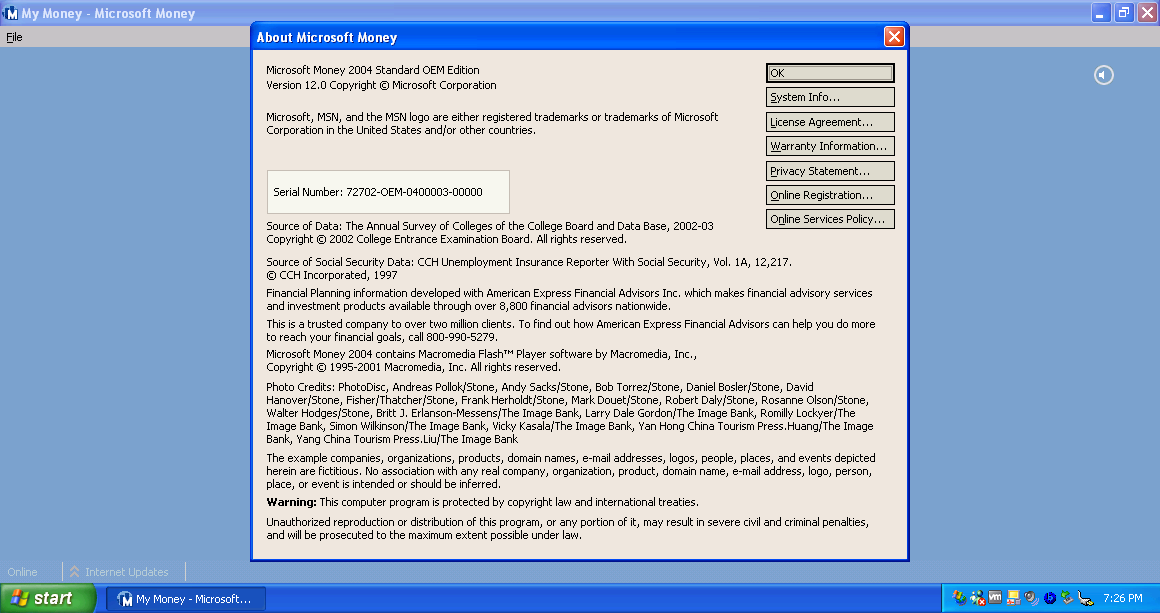This screenshot has height=613, width=1160.
Task: Open System Info from the About dialog
Action: (x=829, y=97)
